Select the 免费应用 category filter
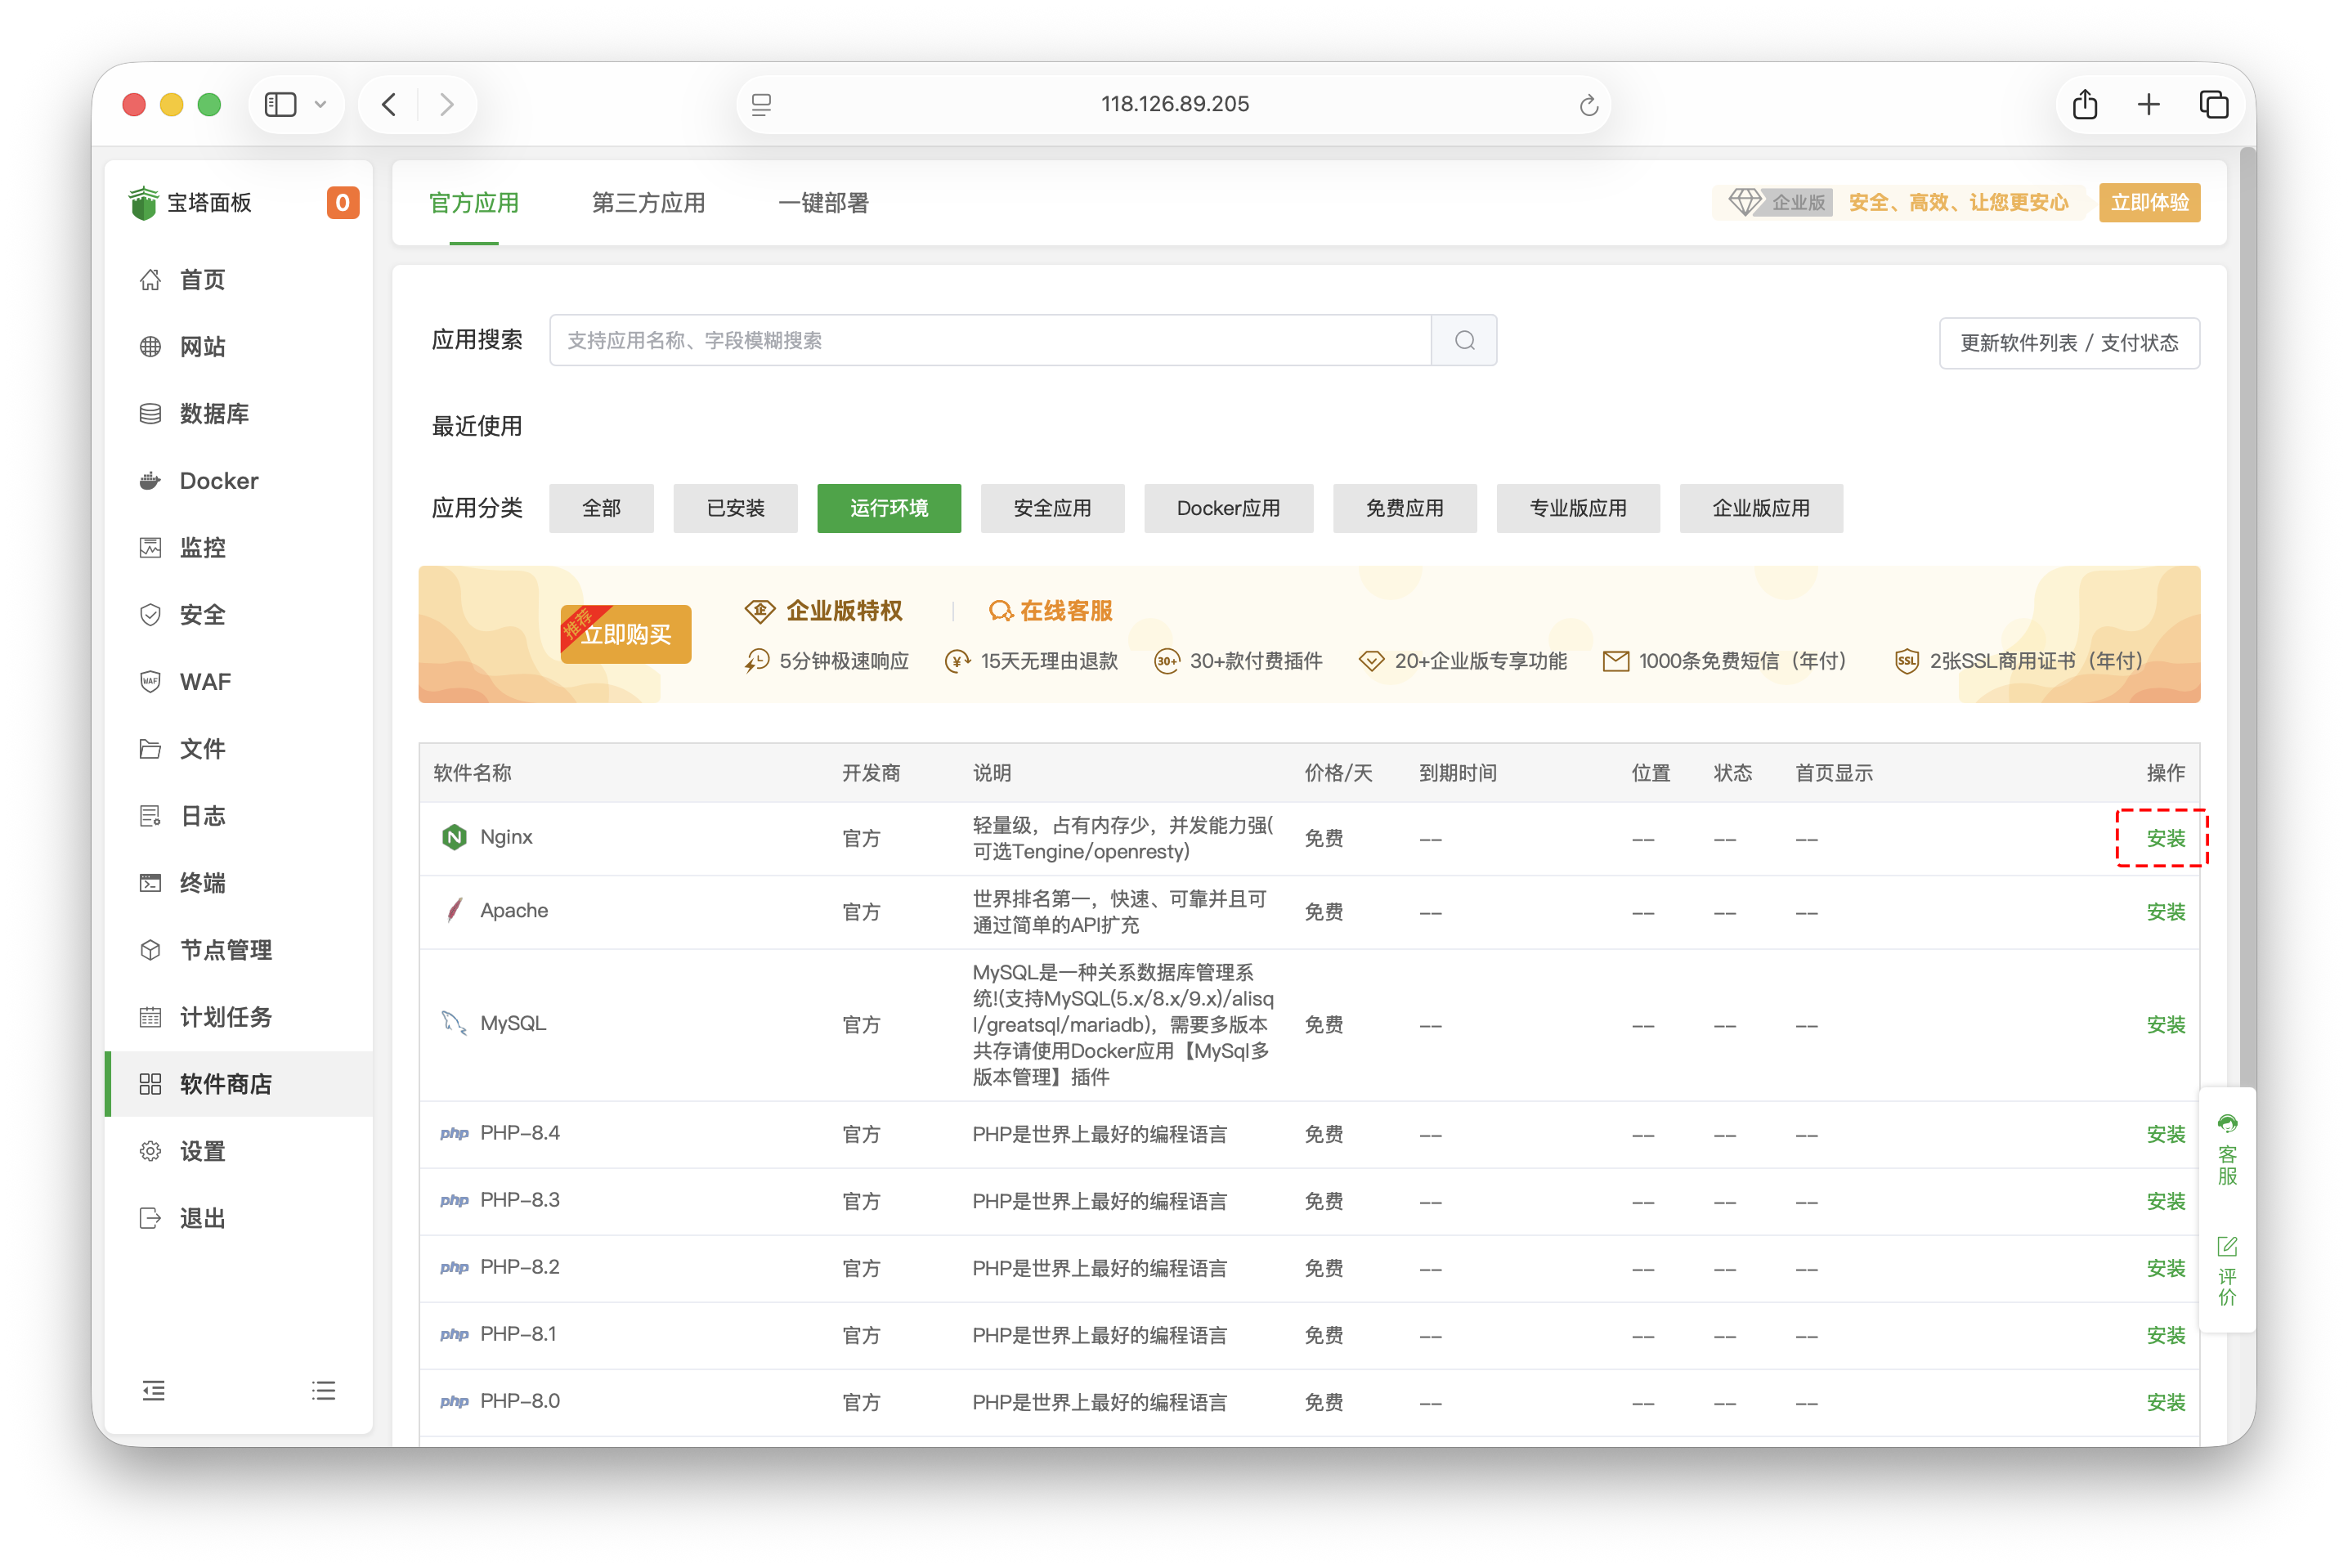Screen dimensions: 2348x1568 pos(1404,508)
